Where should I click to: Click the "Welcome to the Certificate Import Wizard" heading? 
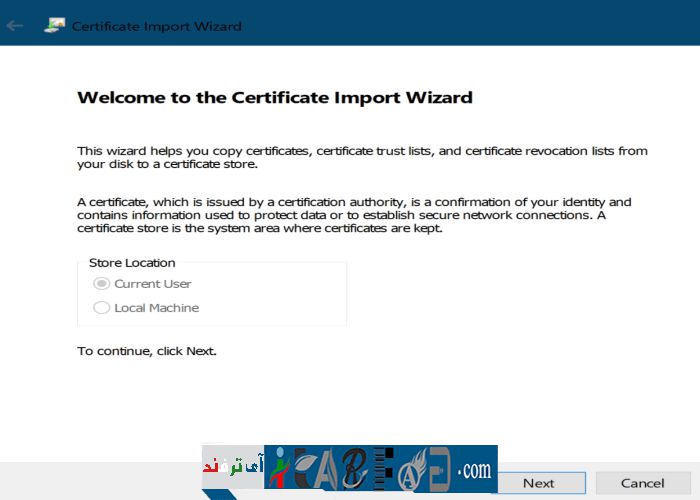[274, 98]
